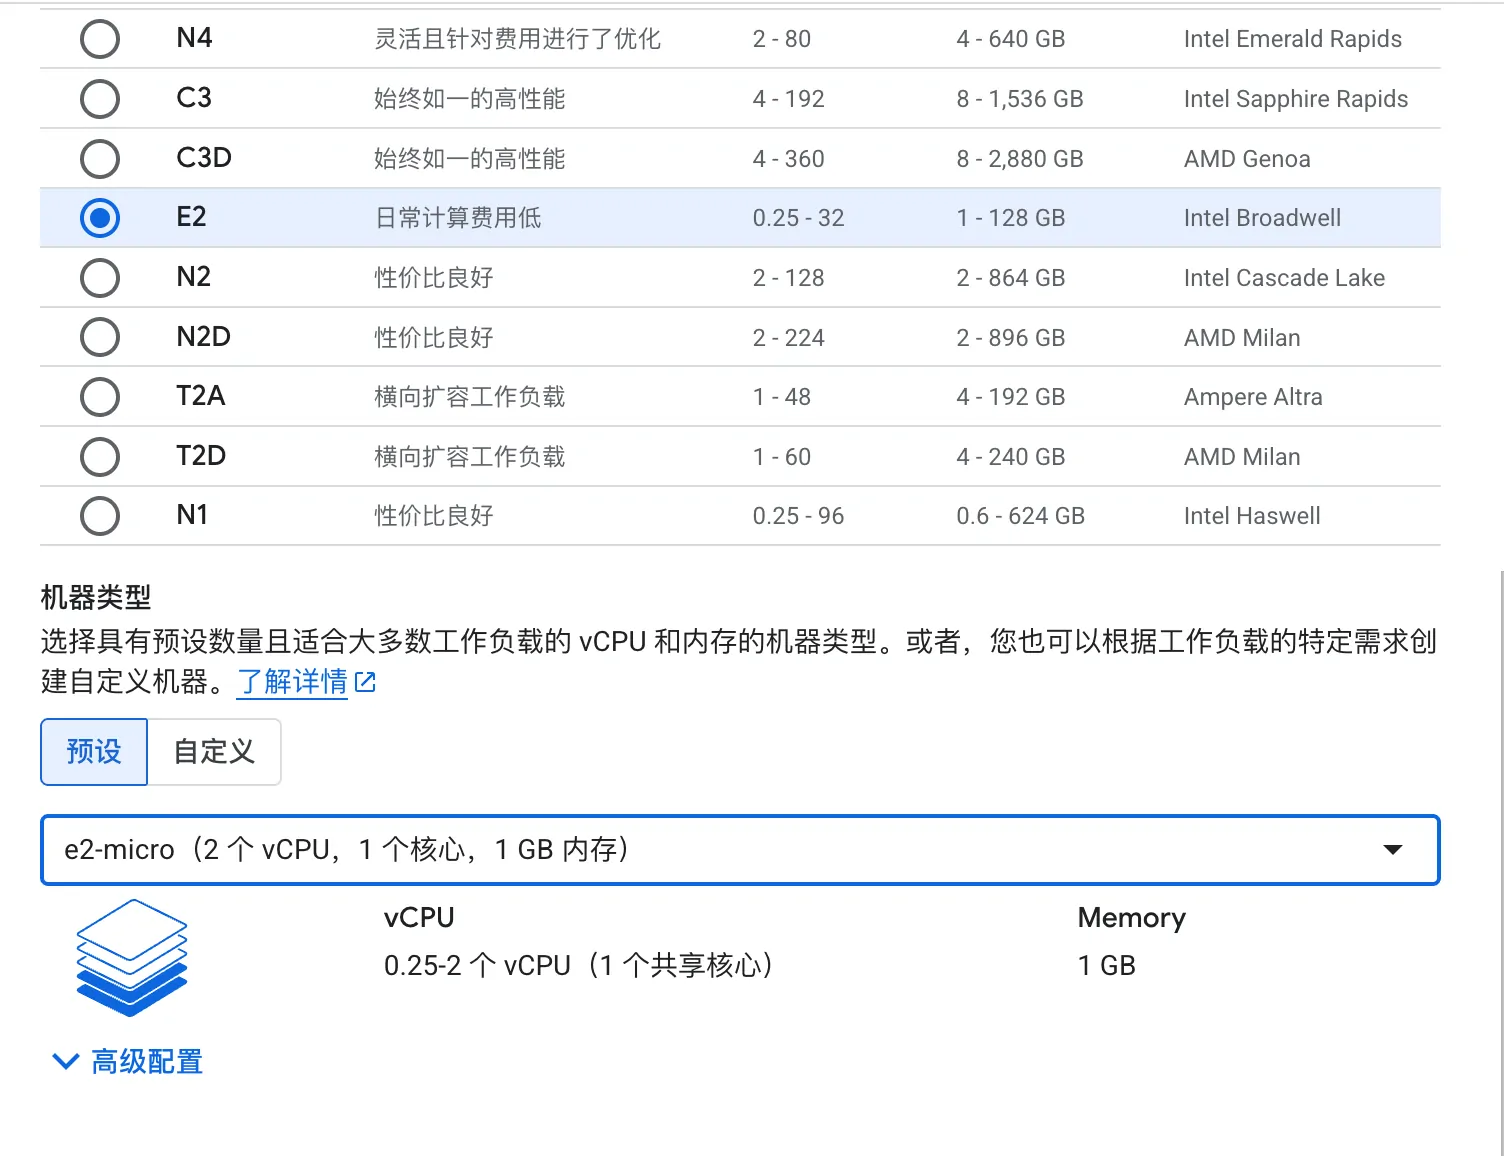Screen dimensions: 1504x1156
Task: Switch to the 预设 tab
Action: 94,752
